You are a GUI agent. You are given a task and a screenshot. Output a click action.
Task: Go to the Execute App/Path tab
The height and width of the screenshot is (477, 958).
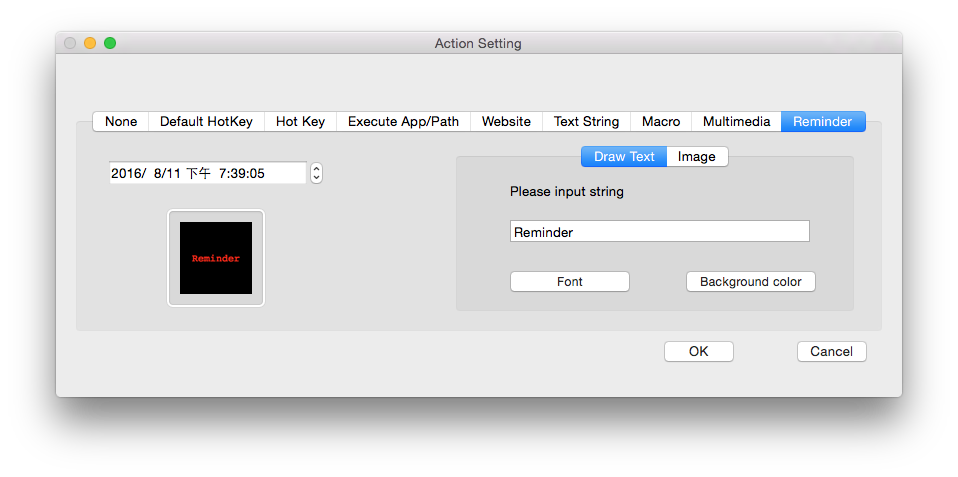pos(403,121)
